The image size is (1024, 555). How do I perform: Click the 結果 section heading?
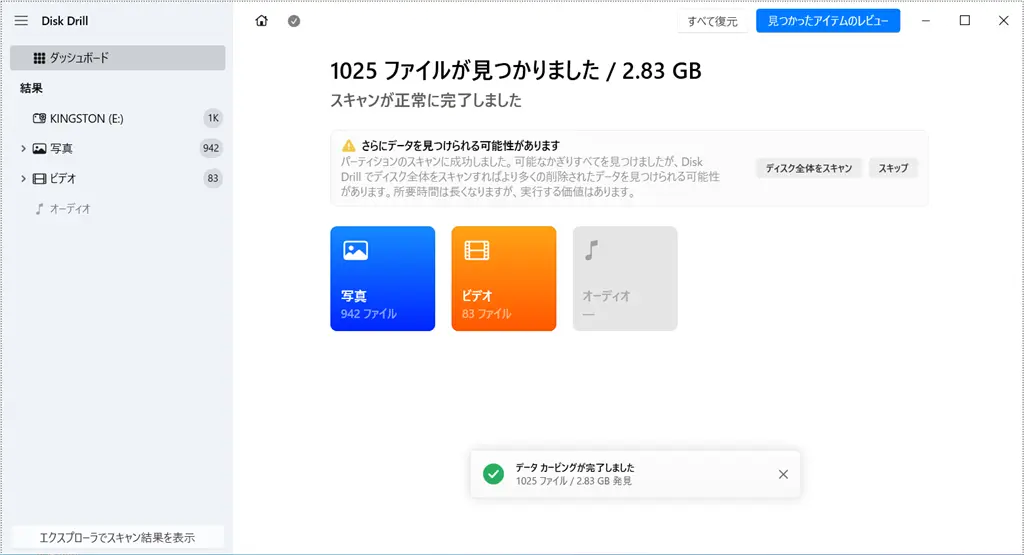[31, 88]
